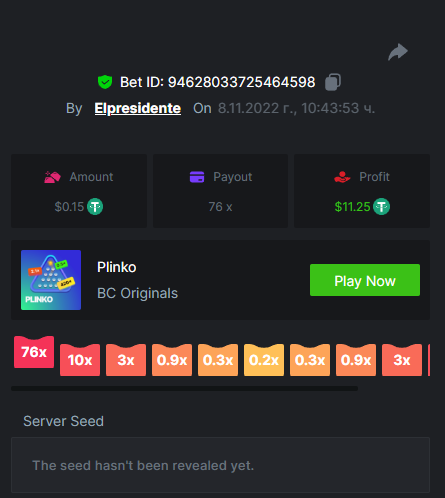Click the first 3x multiplier tile
Viewport: 445px width, 498px height.
[x=126, y=360]
